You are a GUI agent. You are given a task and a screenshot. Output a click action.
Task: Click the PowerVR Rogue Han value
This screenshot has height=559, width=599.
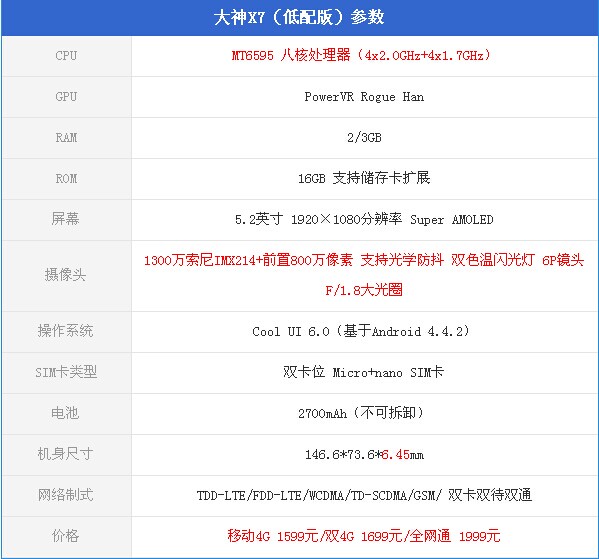(x=364, y=97)
